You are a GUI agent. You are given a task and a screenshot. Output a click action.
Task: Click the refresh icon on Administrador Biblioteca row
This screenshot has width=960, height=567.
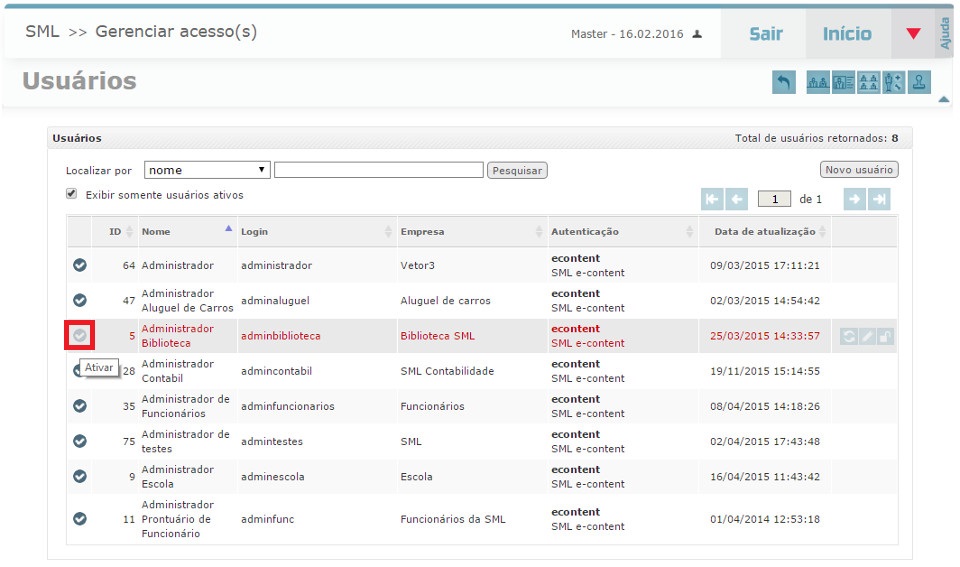(849, 336)
